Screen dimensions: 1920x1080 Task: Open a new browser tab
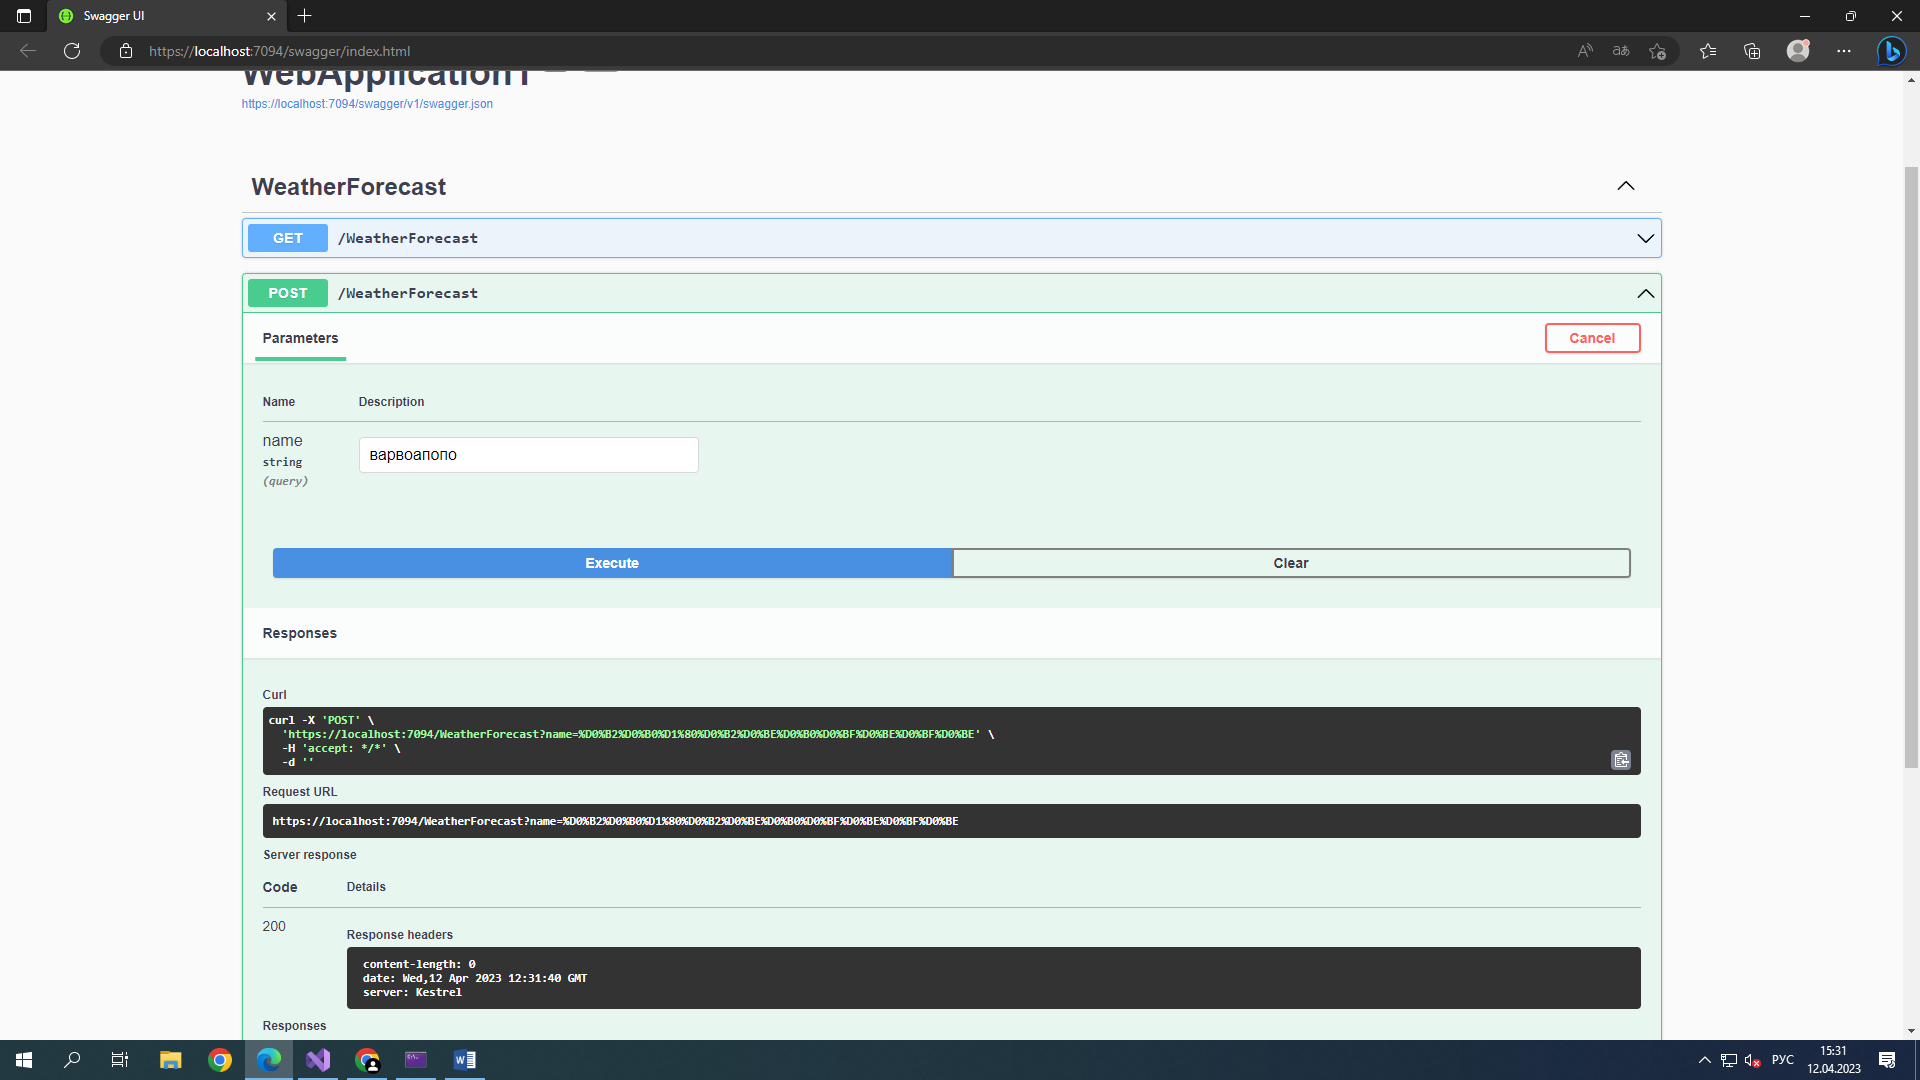coord(305,16)
